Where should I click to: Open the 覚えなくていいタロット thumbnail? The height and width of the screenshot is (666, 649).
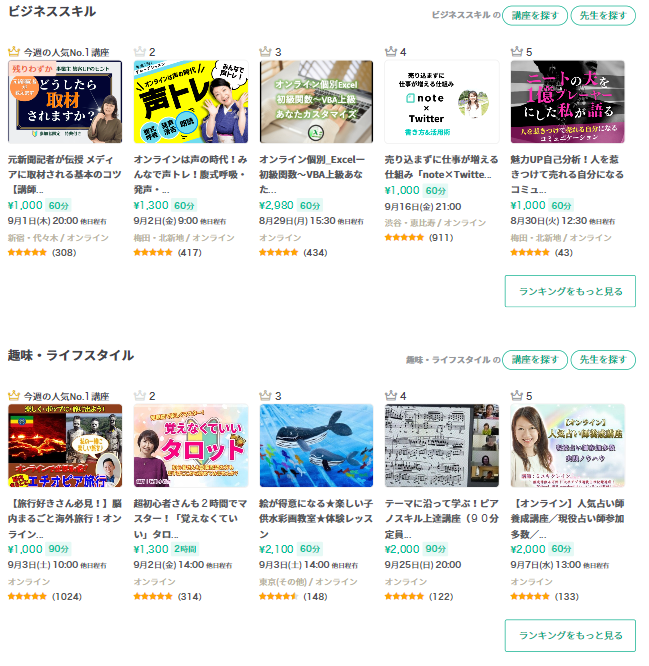191,446
